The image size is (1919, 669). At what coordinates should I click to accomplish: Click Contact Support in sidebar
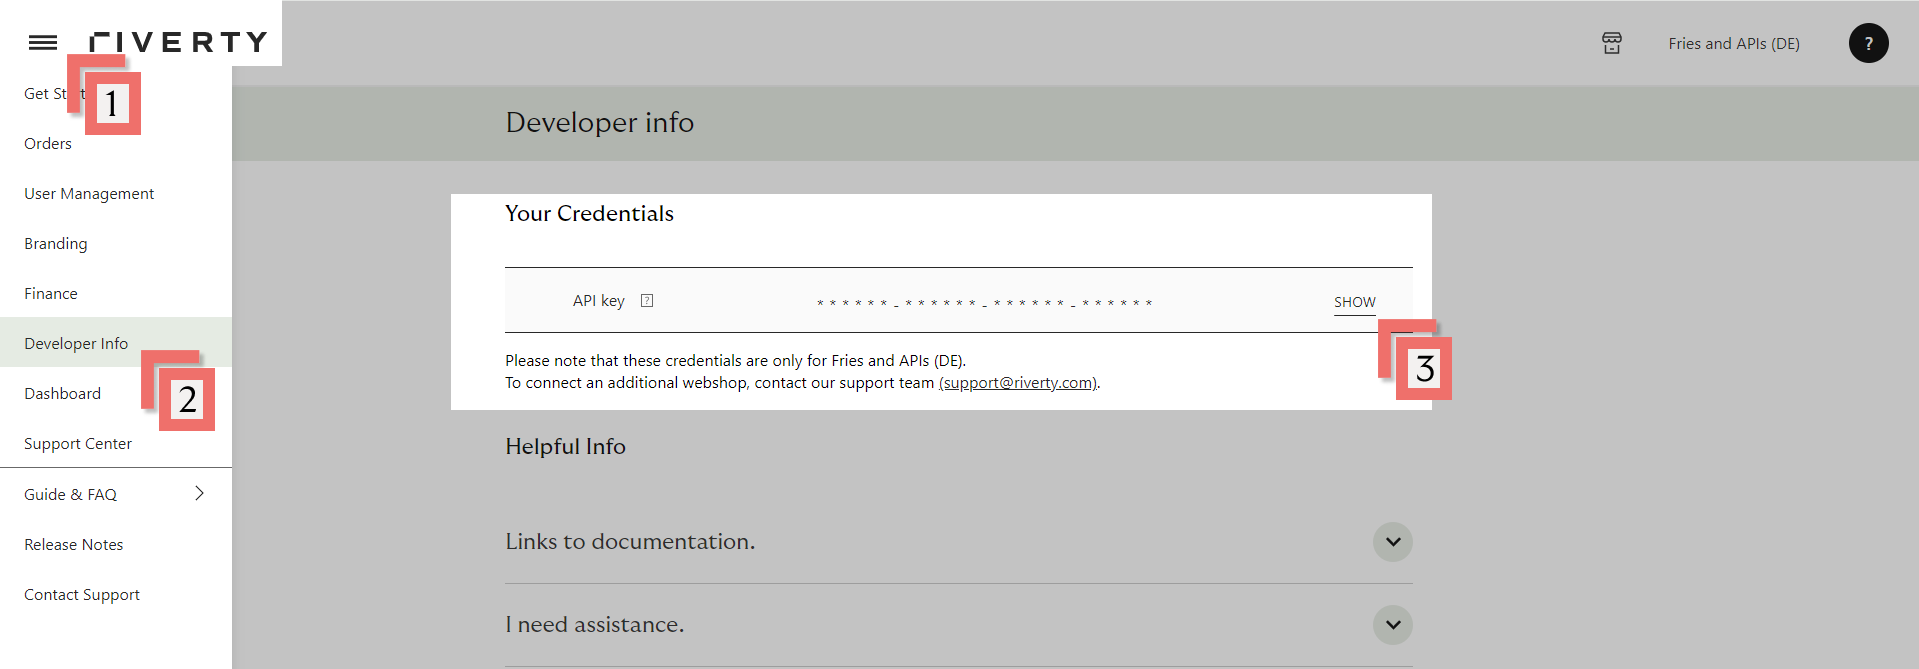(x=82, y=595)
